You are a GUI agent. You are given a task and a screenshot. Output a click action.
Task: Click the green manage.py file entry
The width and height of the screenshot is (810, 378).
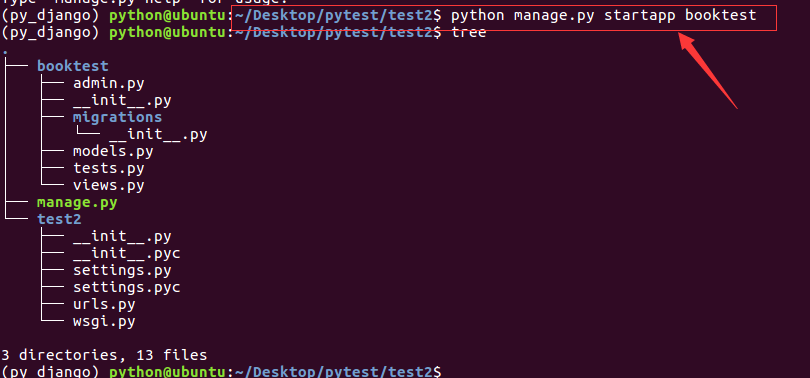77,202
